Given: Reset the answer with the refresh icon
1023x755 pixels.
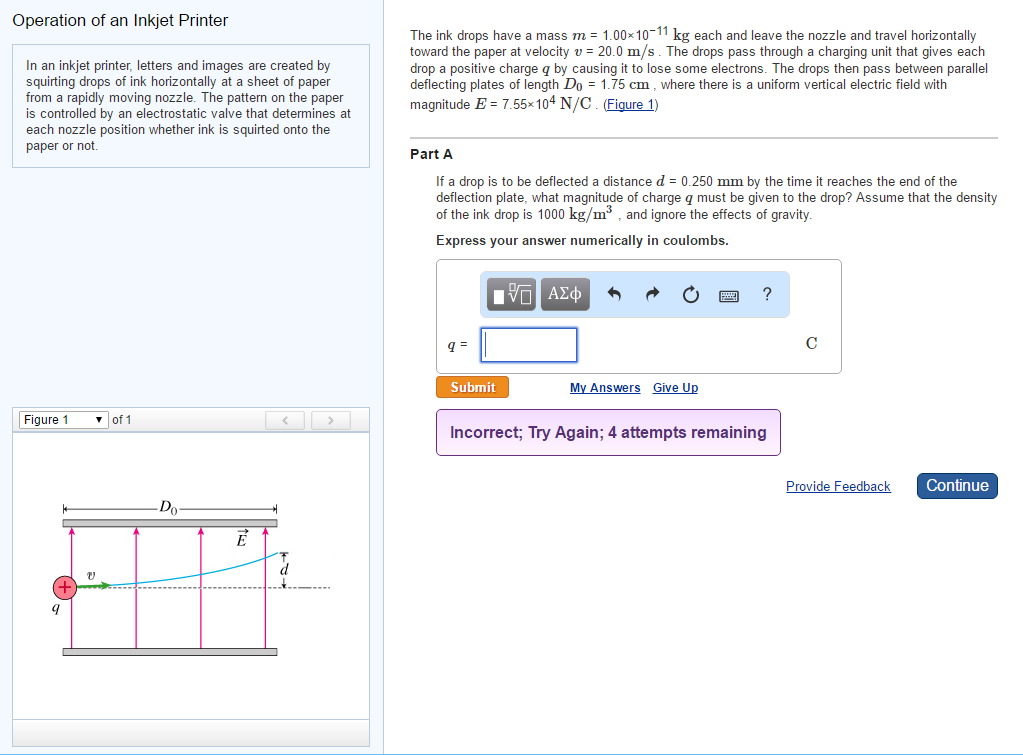Looking at the screenshot, I should pos(690,294).
